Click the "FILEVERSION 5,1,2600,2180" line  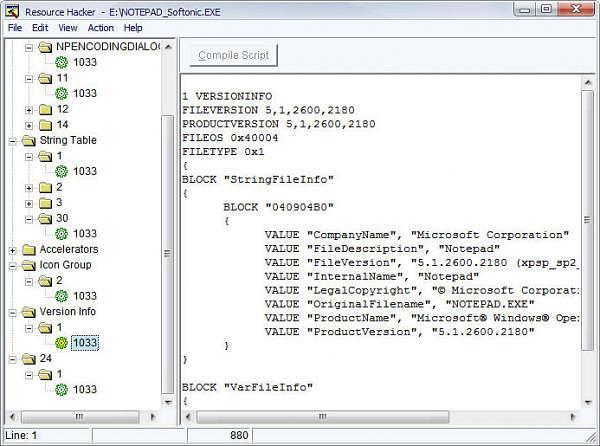pos(268,110)
